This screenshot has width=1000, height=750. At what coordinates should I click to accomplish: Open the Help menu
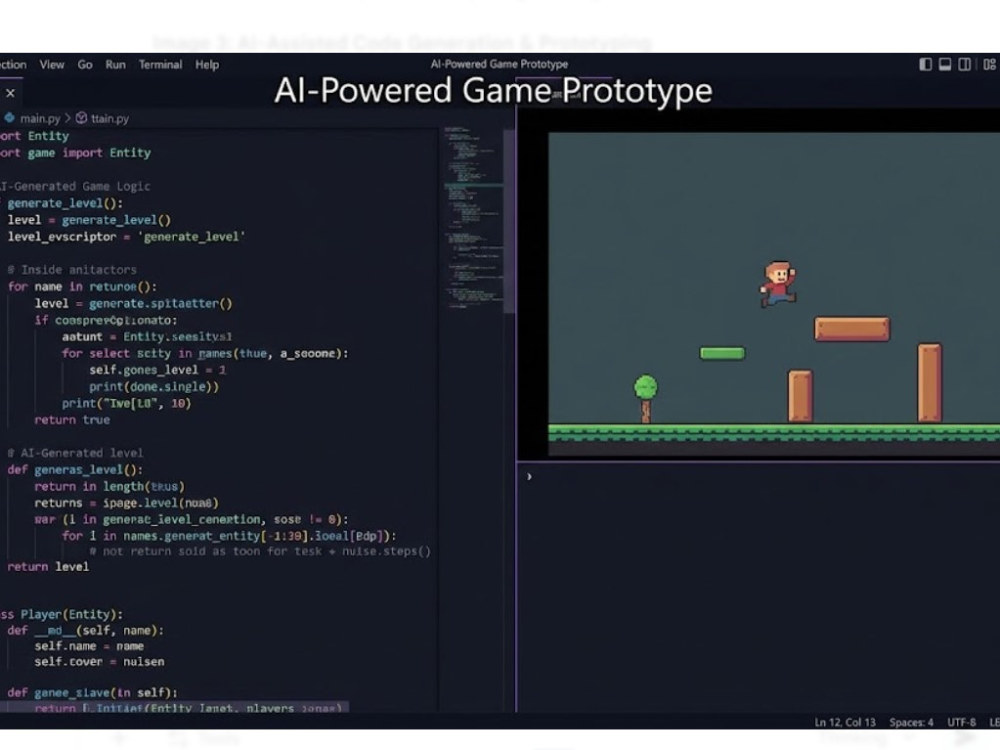click(207, 64)
